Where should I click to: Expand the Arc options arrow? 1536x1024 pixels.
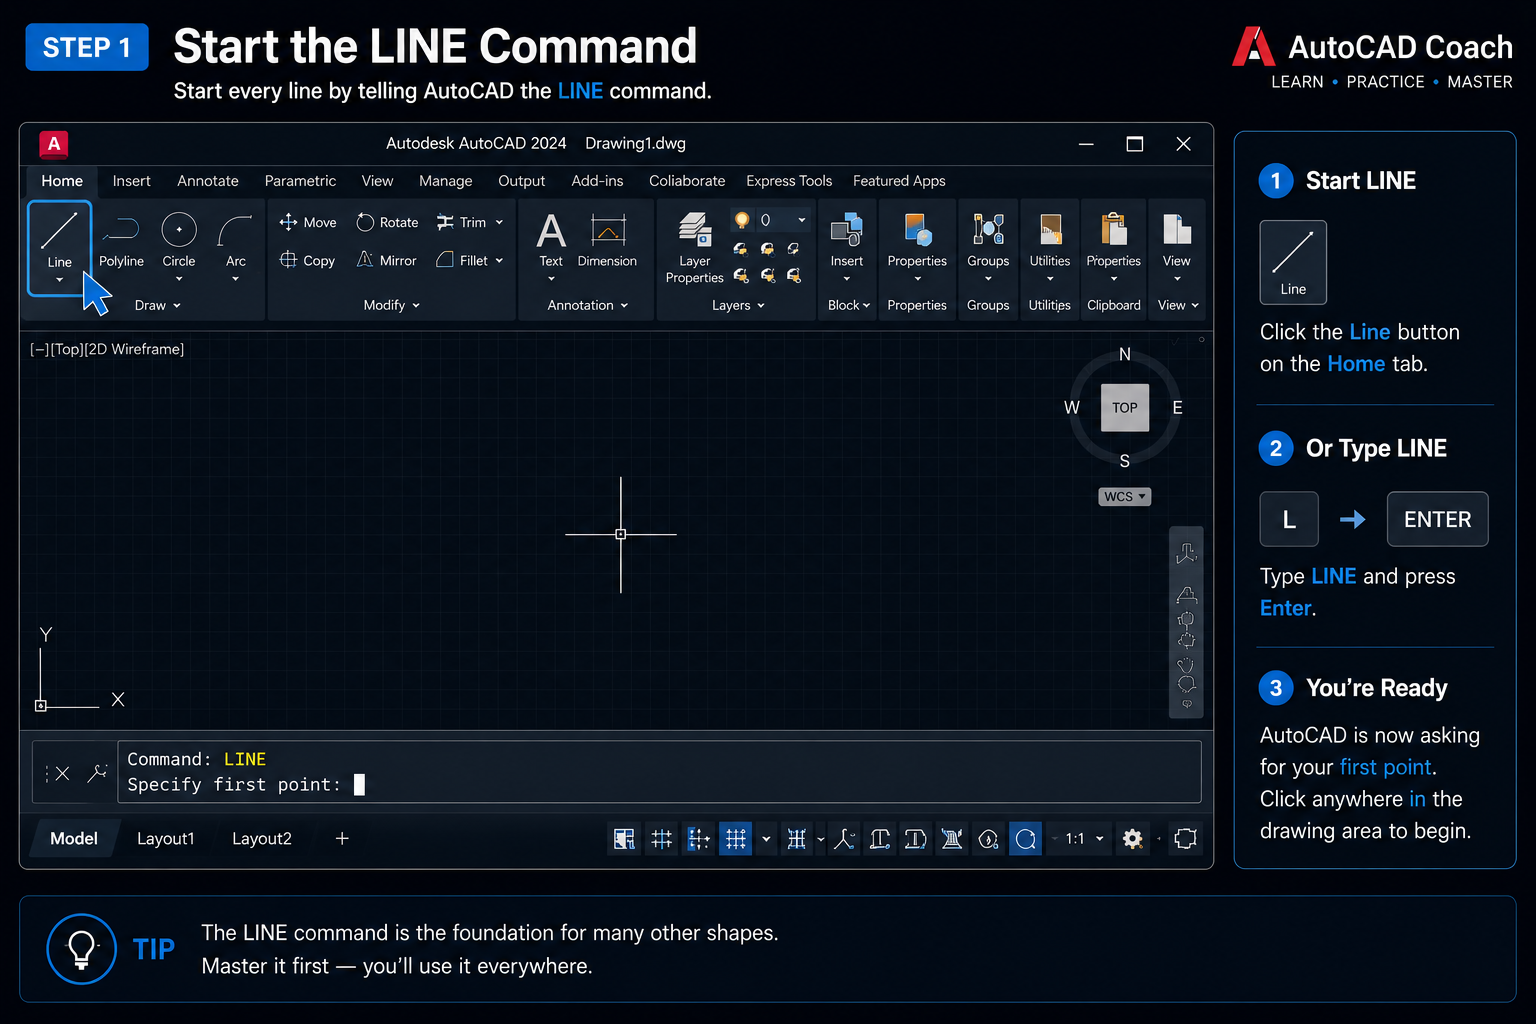point(235,279)
